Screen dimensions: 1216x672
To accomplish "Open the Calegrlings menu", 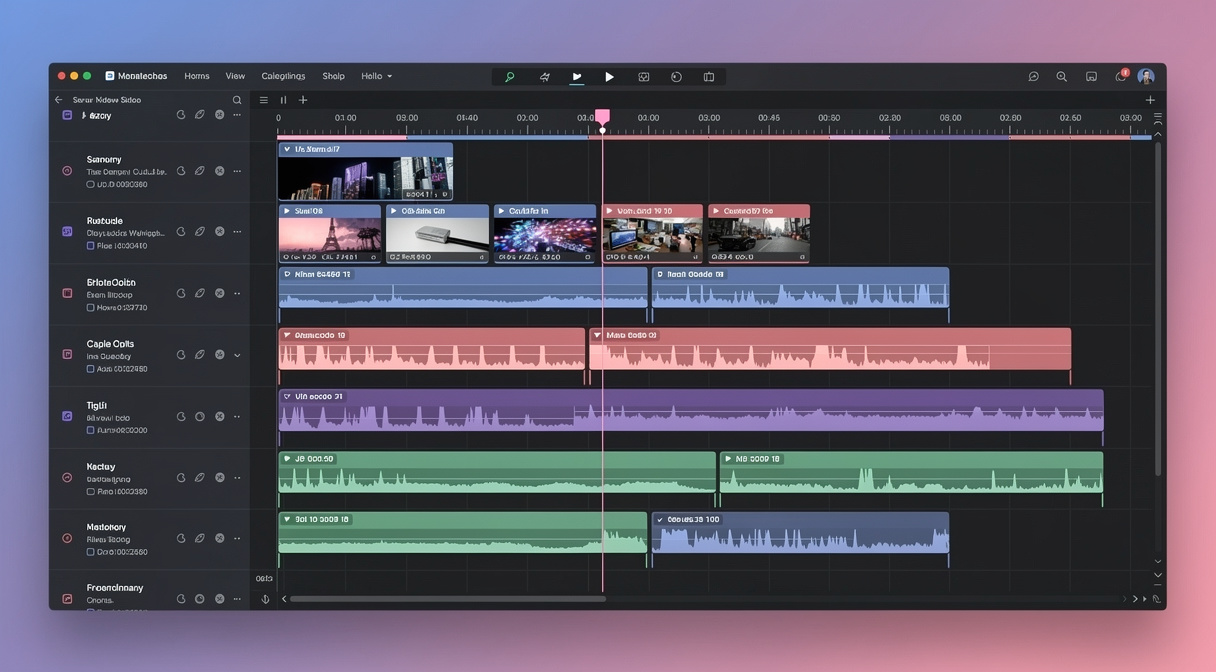I will point(283,76).
